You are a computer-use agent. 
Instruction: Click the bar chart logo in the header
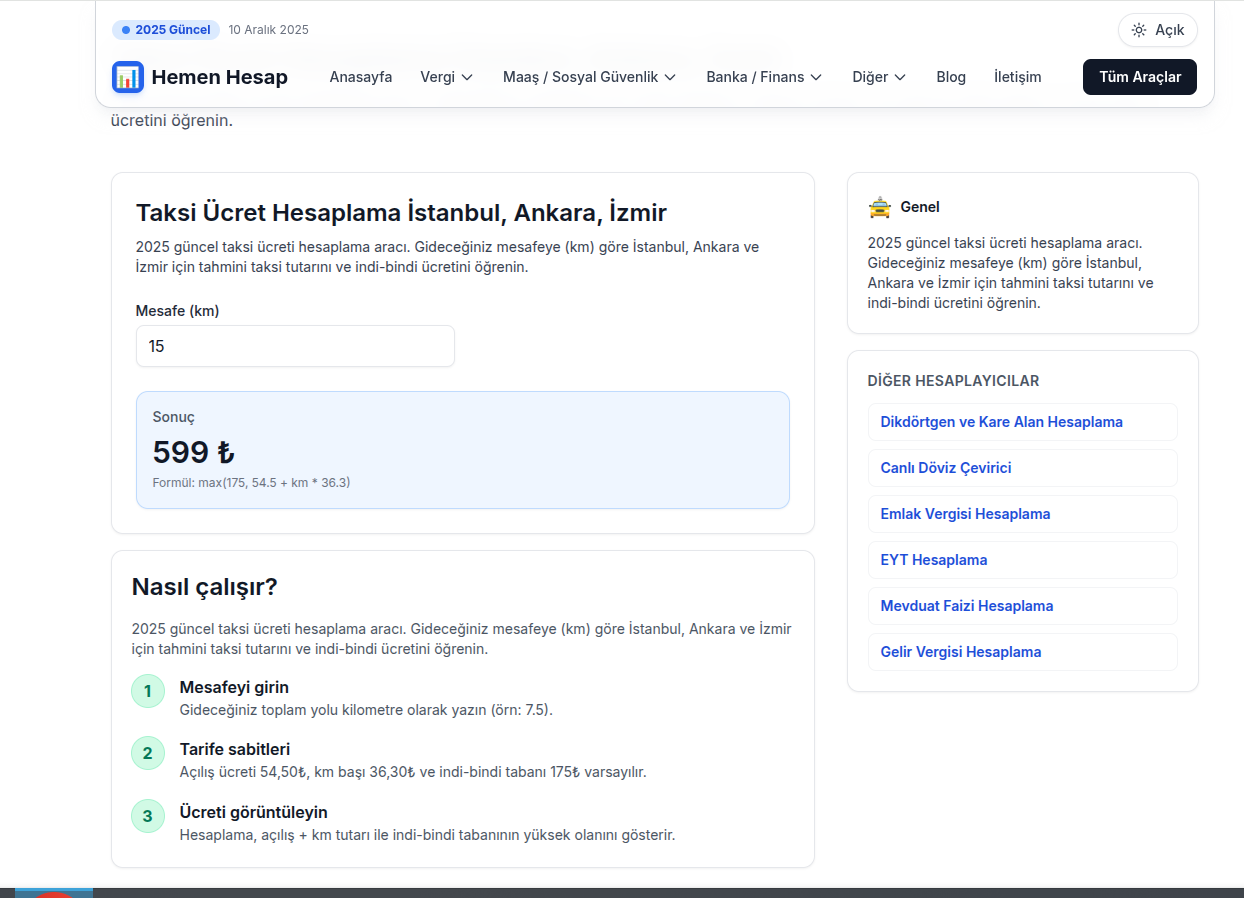127,76
